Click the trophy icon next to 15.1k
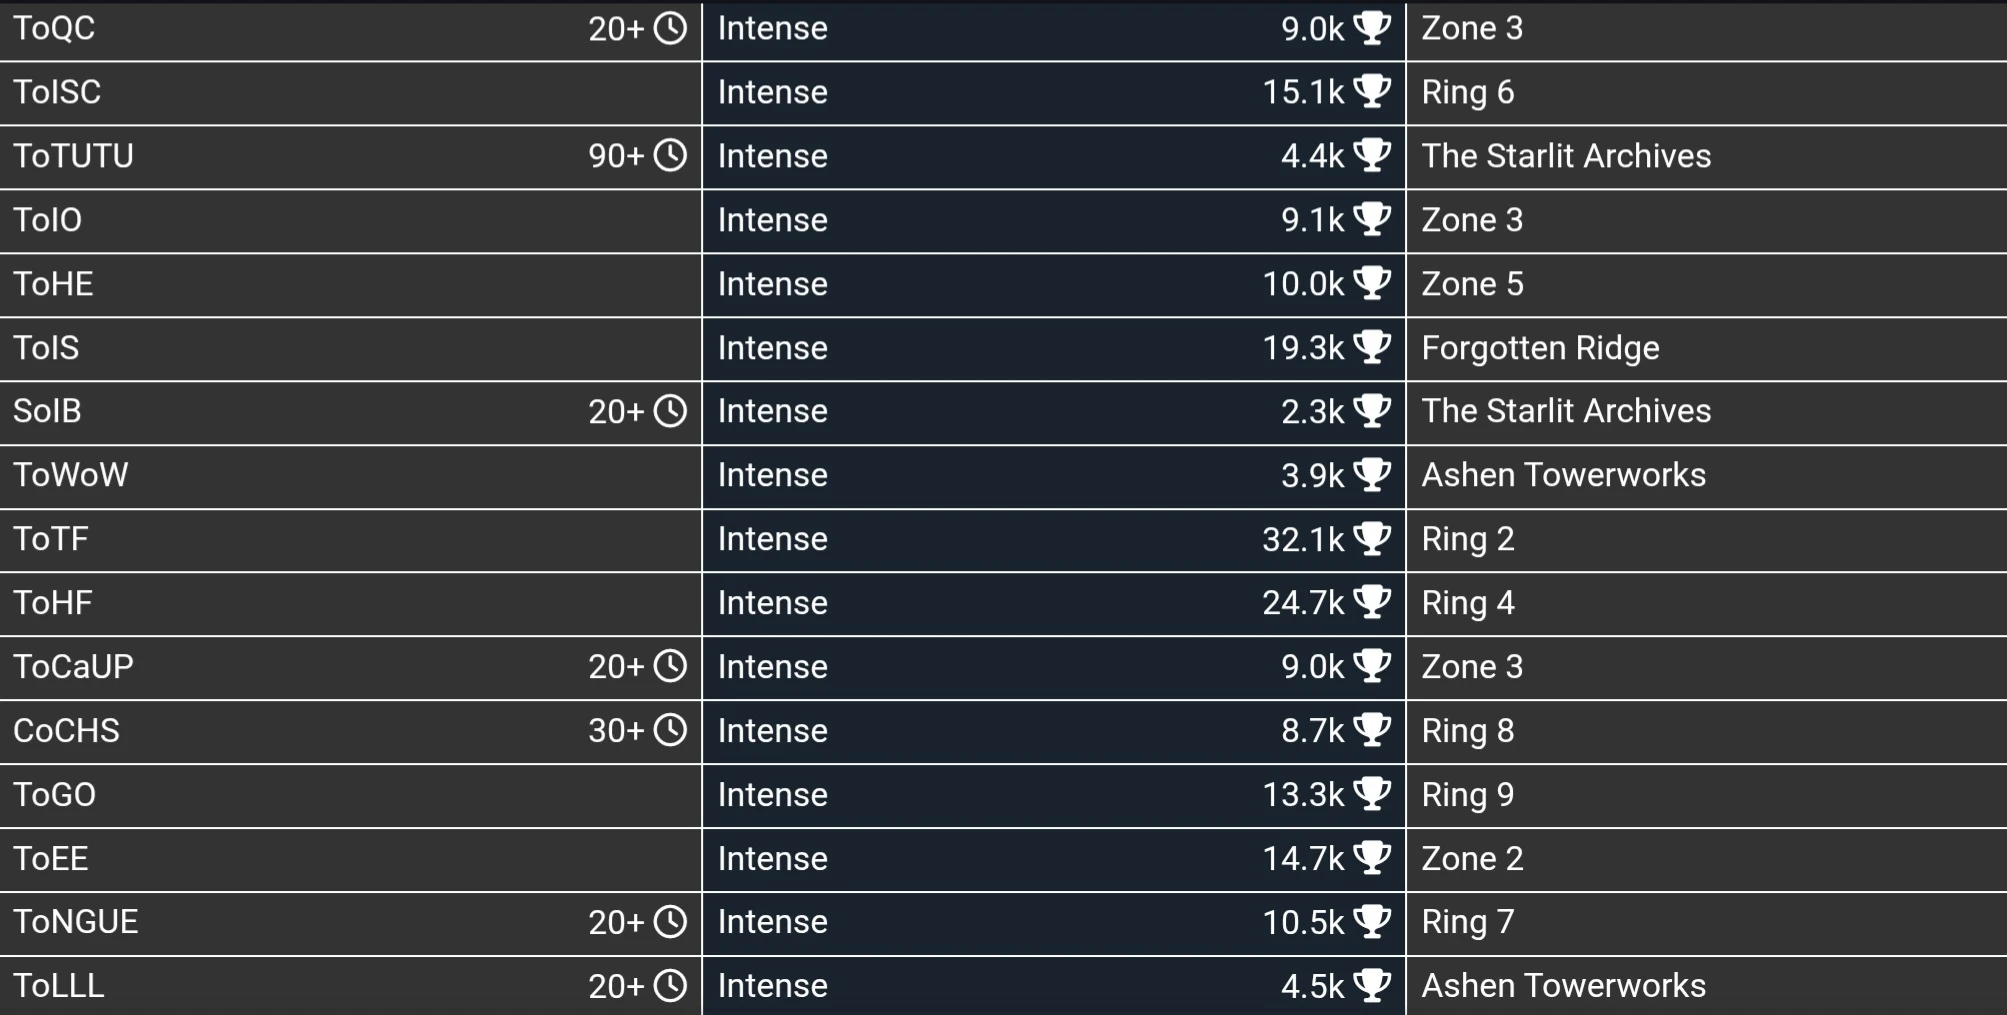Viewport: 2007px width, 1015px height. (x=1372, y=92)
